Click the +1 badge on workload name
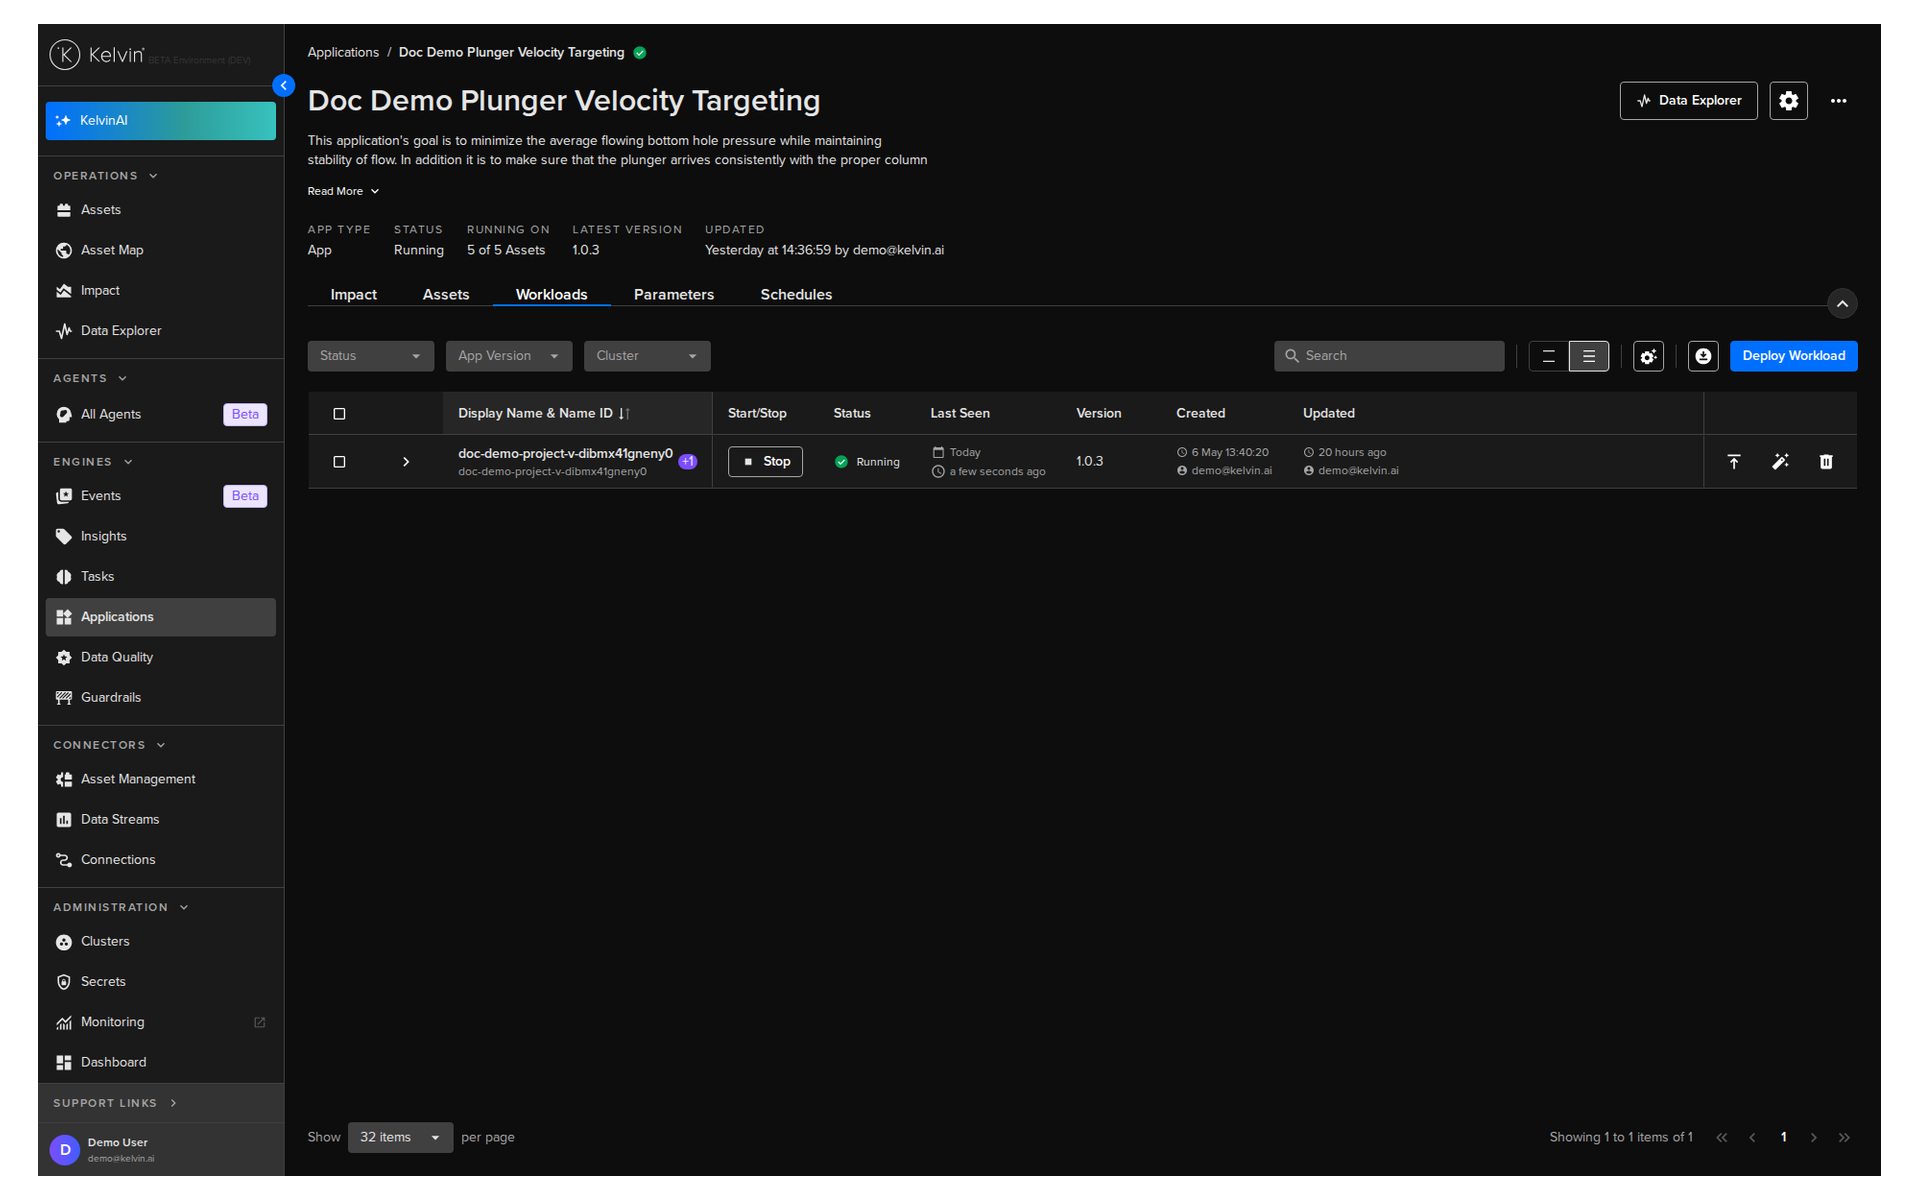 688,462
